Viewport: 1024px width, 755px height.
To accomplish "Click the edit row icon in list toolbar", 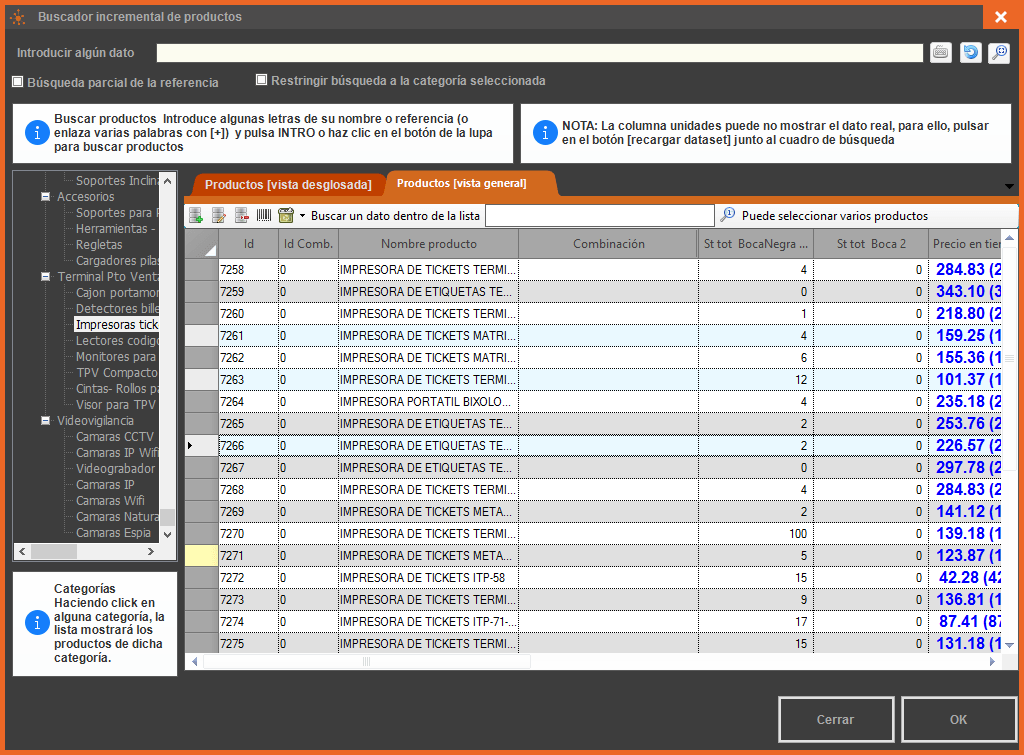I will (x=219, y=215).
